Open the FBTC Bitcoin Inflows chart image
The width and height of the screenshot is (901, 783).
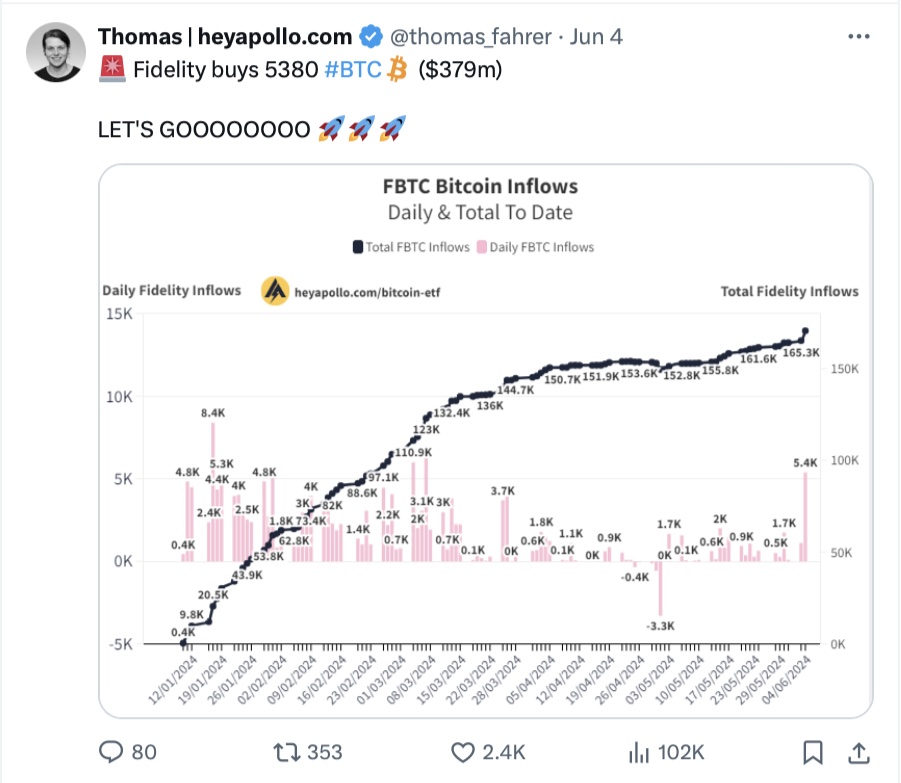486,441
